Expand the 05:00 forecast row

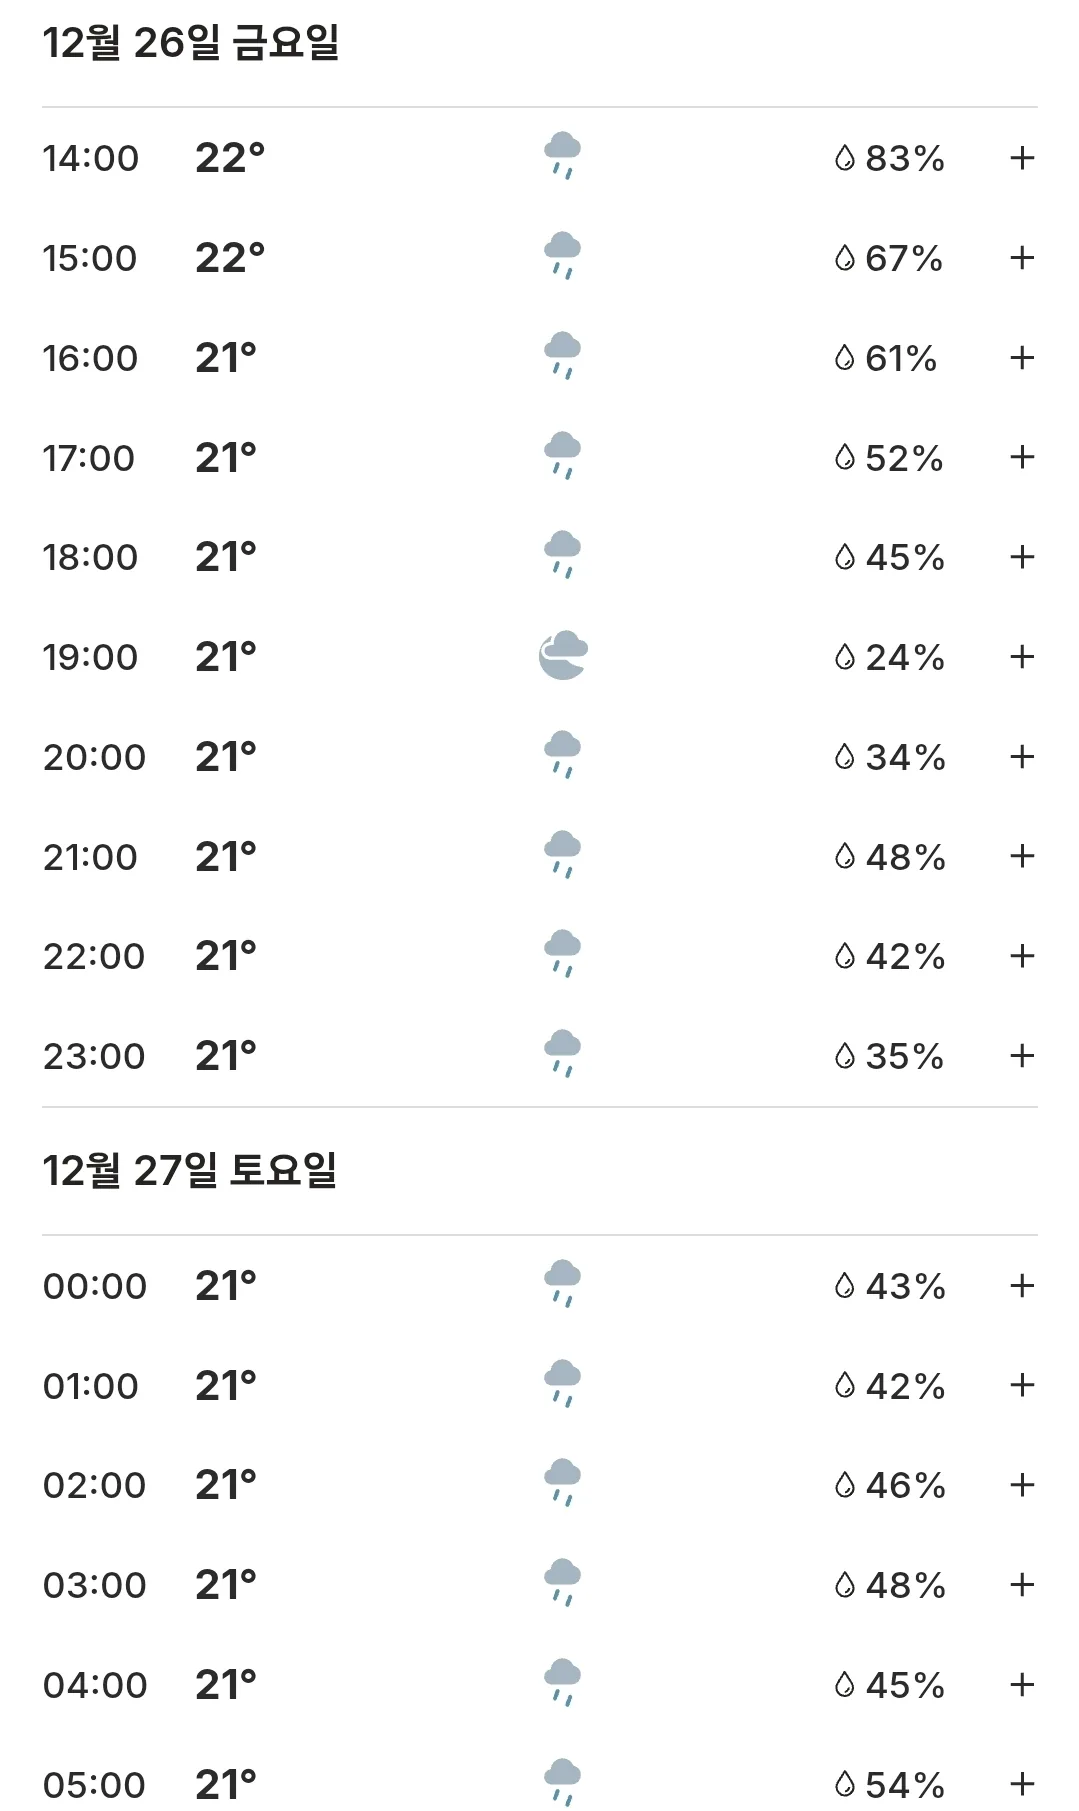coord(1021,1784)
